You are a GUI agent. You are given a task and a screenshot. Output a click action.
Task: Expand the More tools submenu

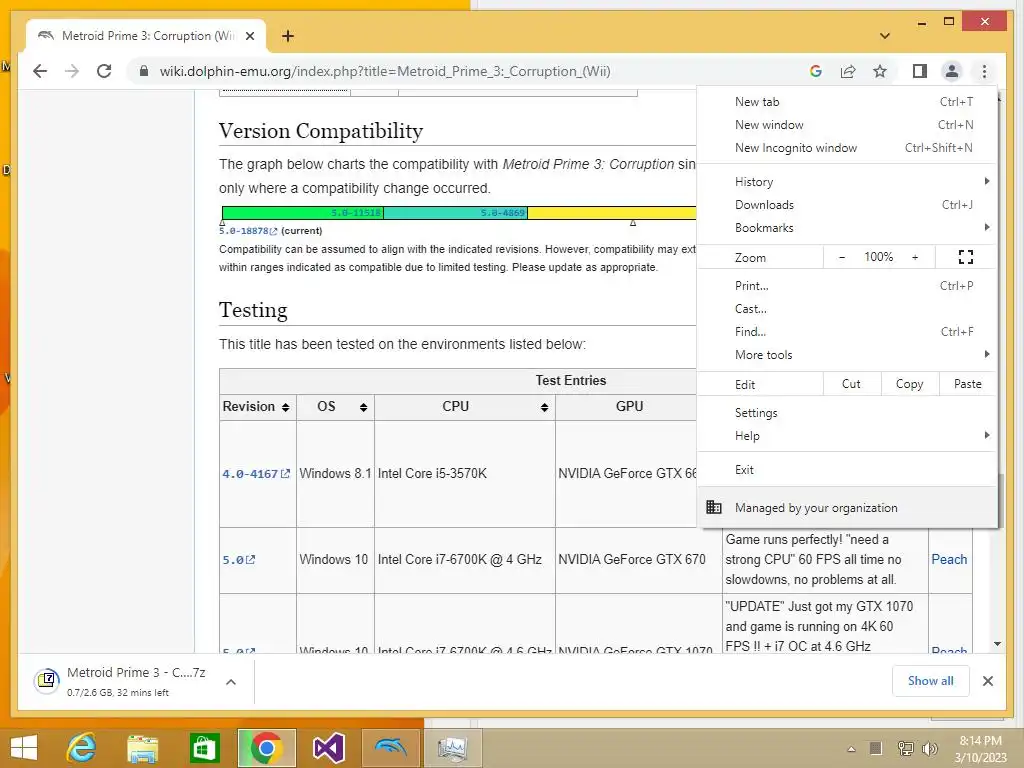(847, 355)
